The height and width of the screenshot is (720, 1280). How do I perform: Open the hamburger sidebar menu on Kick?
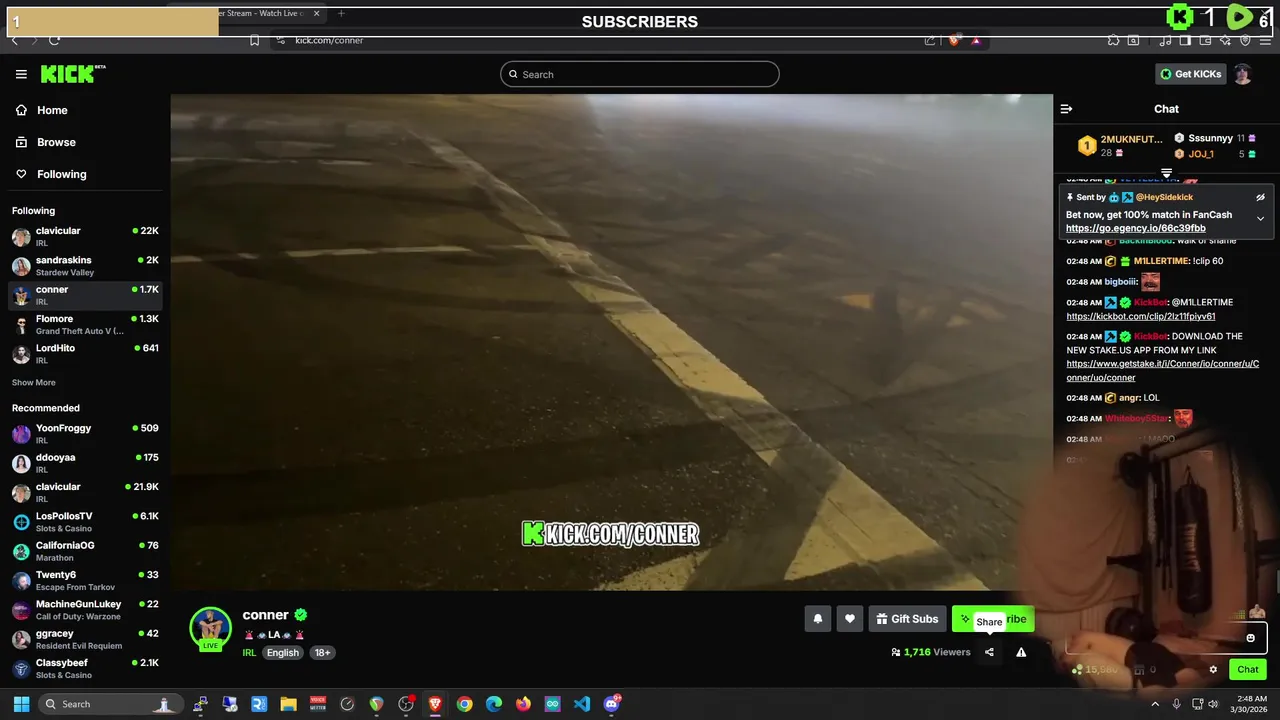tap(21, 74)
